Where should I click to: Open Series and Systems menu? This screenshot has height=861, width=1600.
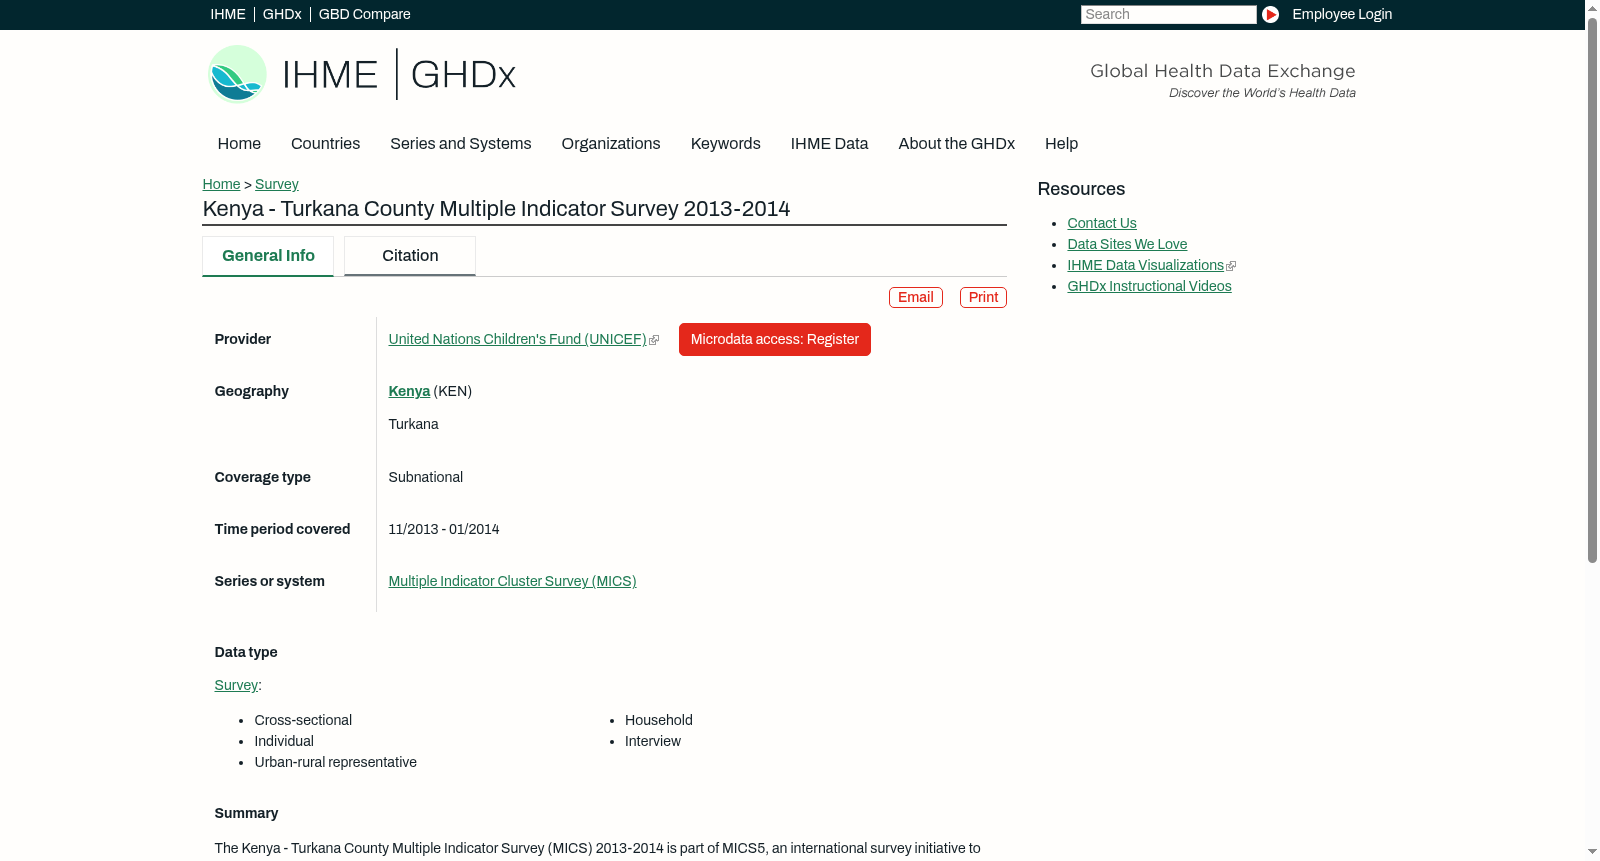pyautogui.click(x=461, y=144)
